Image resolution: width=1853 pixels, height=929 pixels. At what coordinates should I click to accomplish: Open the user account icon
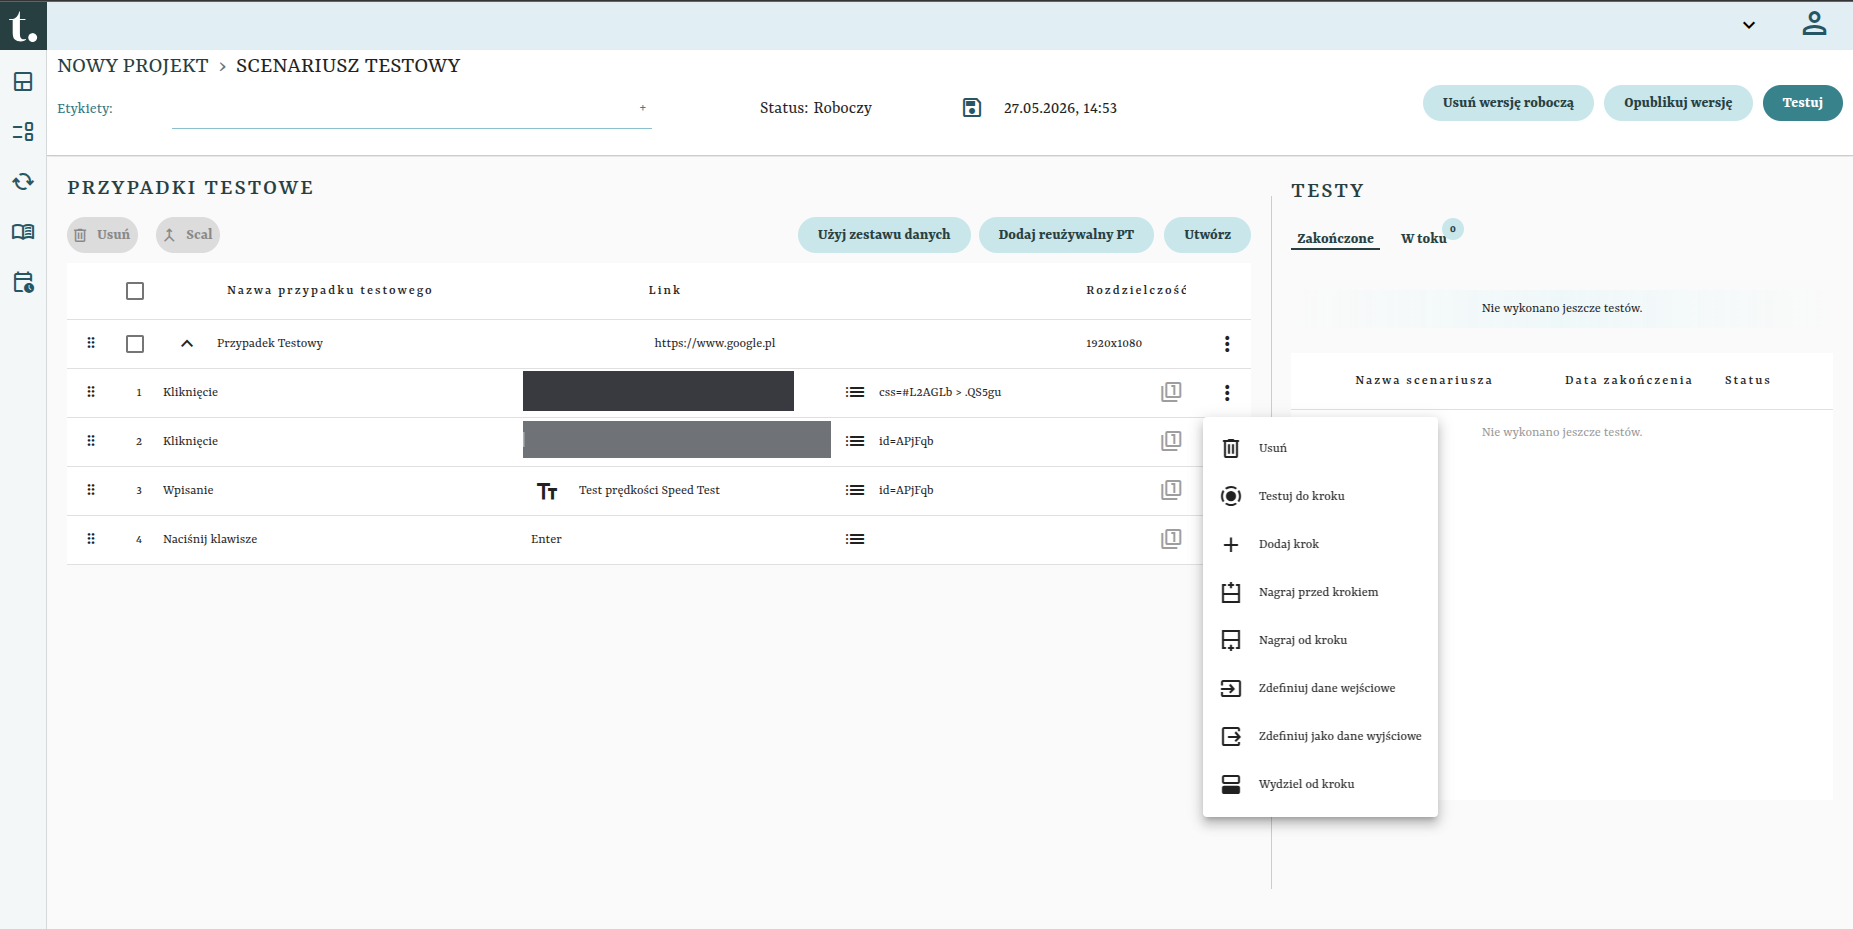click(x=1814, y=23)
